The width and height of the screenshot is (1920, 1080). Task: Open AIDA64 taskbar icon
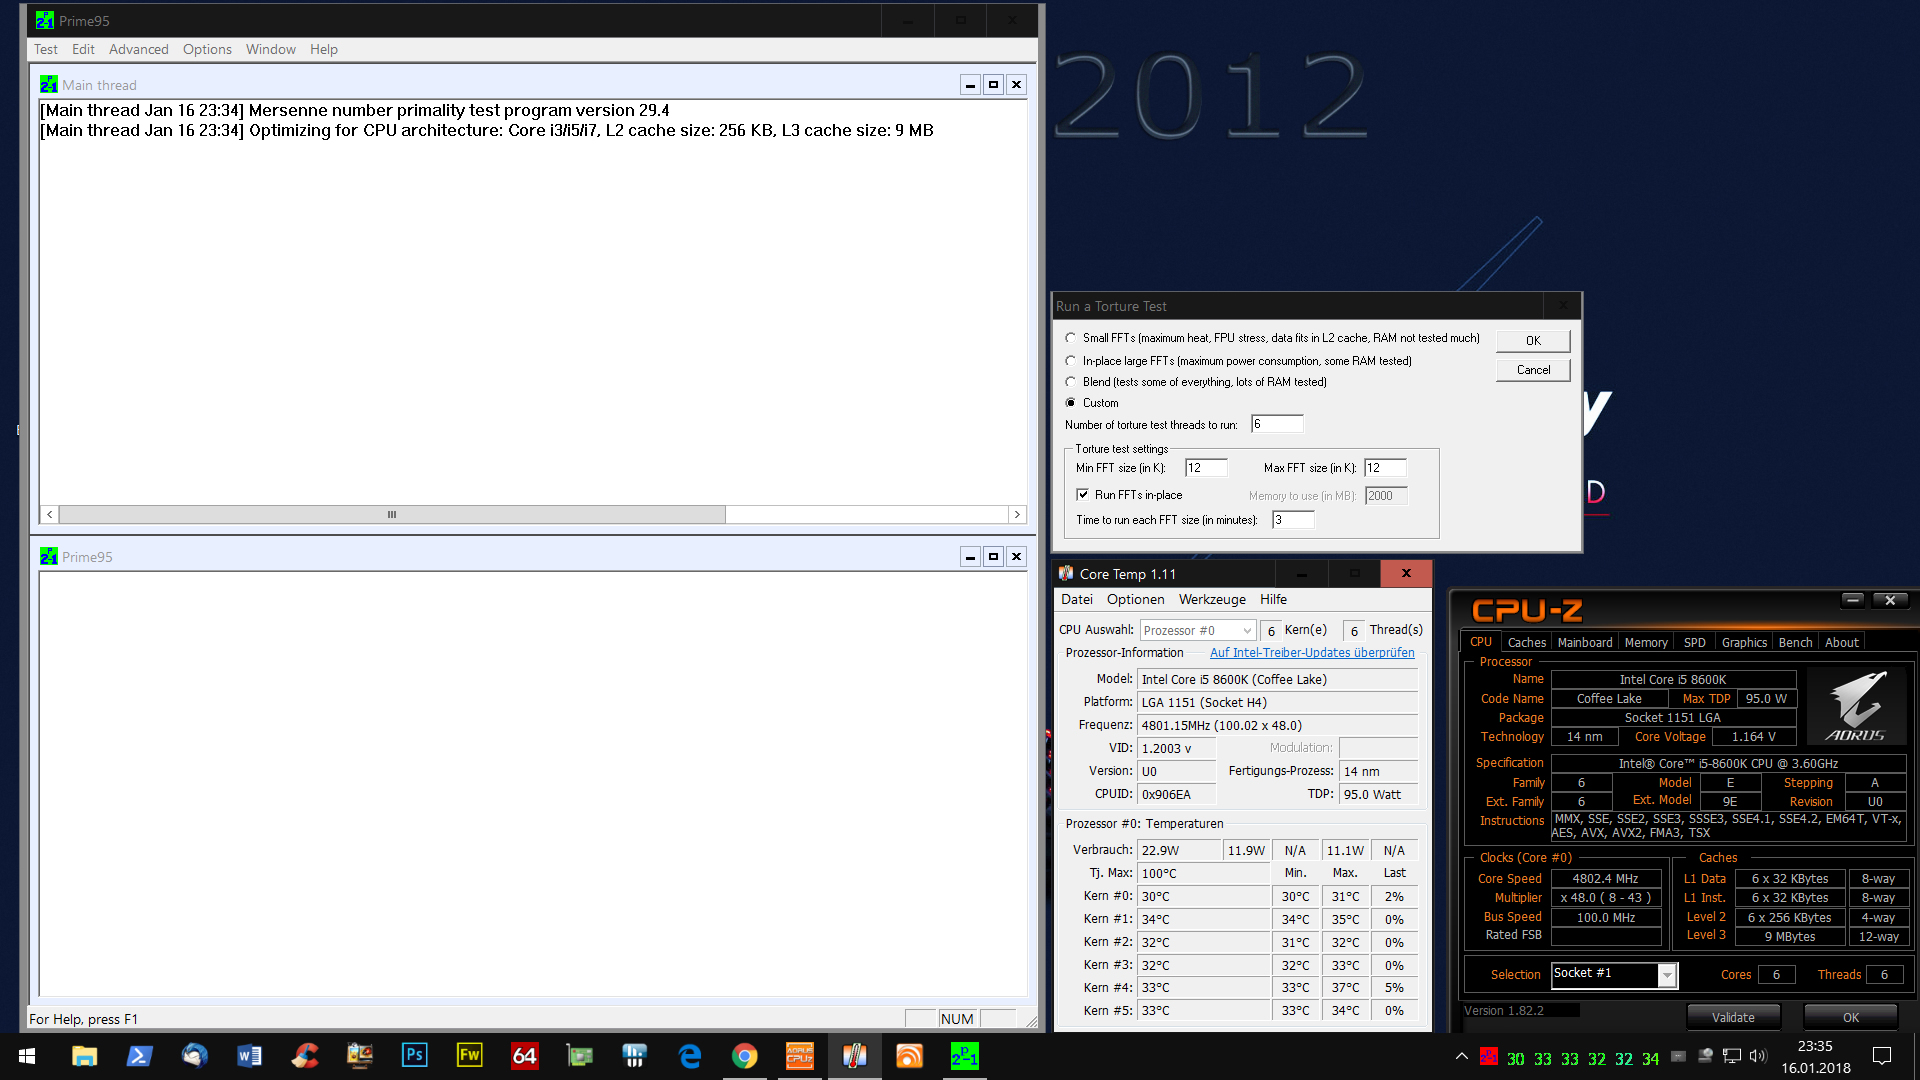524,1056
